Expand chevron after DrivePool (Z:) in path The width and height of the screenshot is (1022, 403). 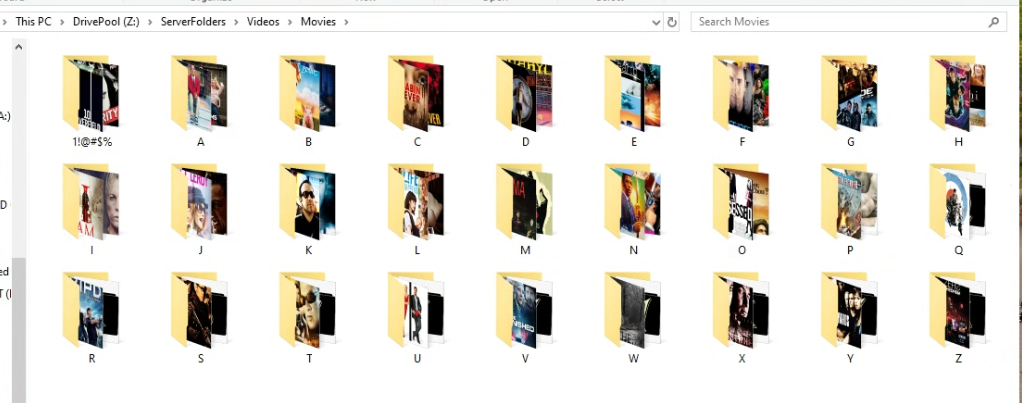click(x=149, y=22)
